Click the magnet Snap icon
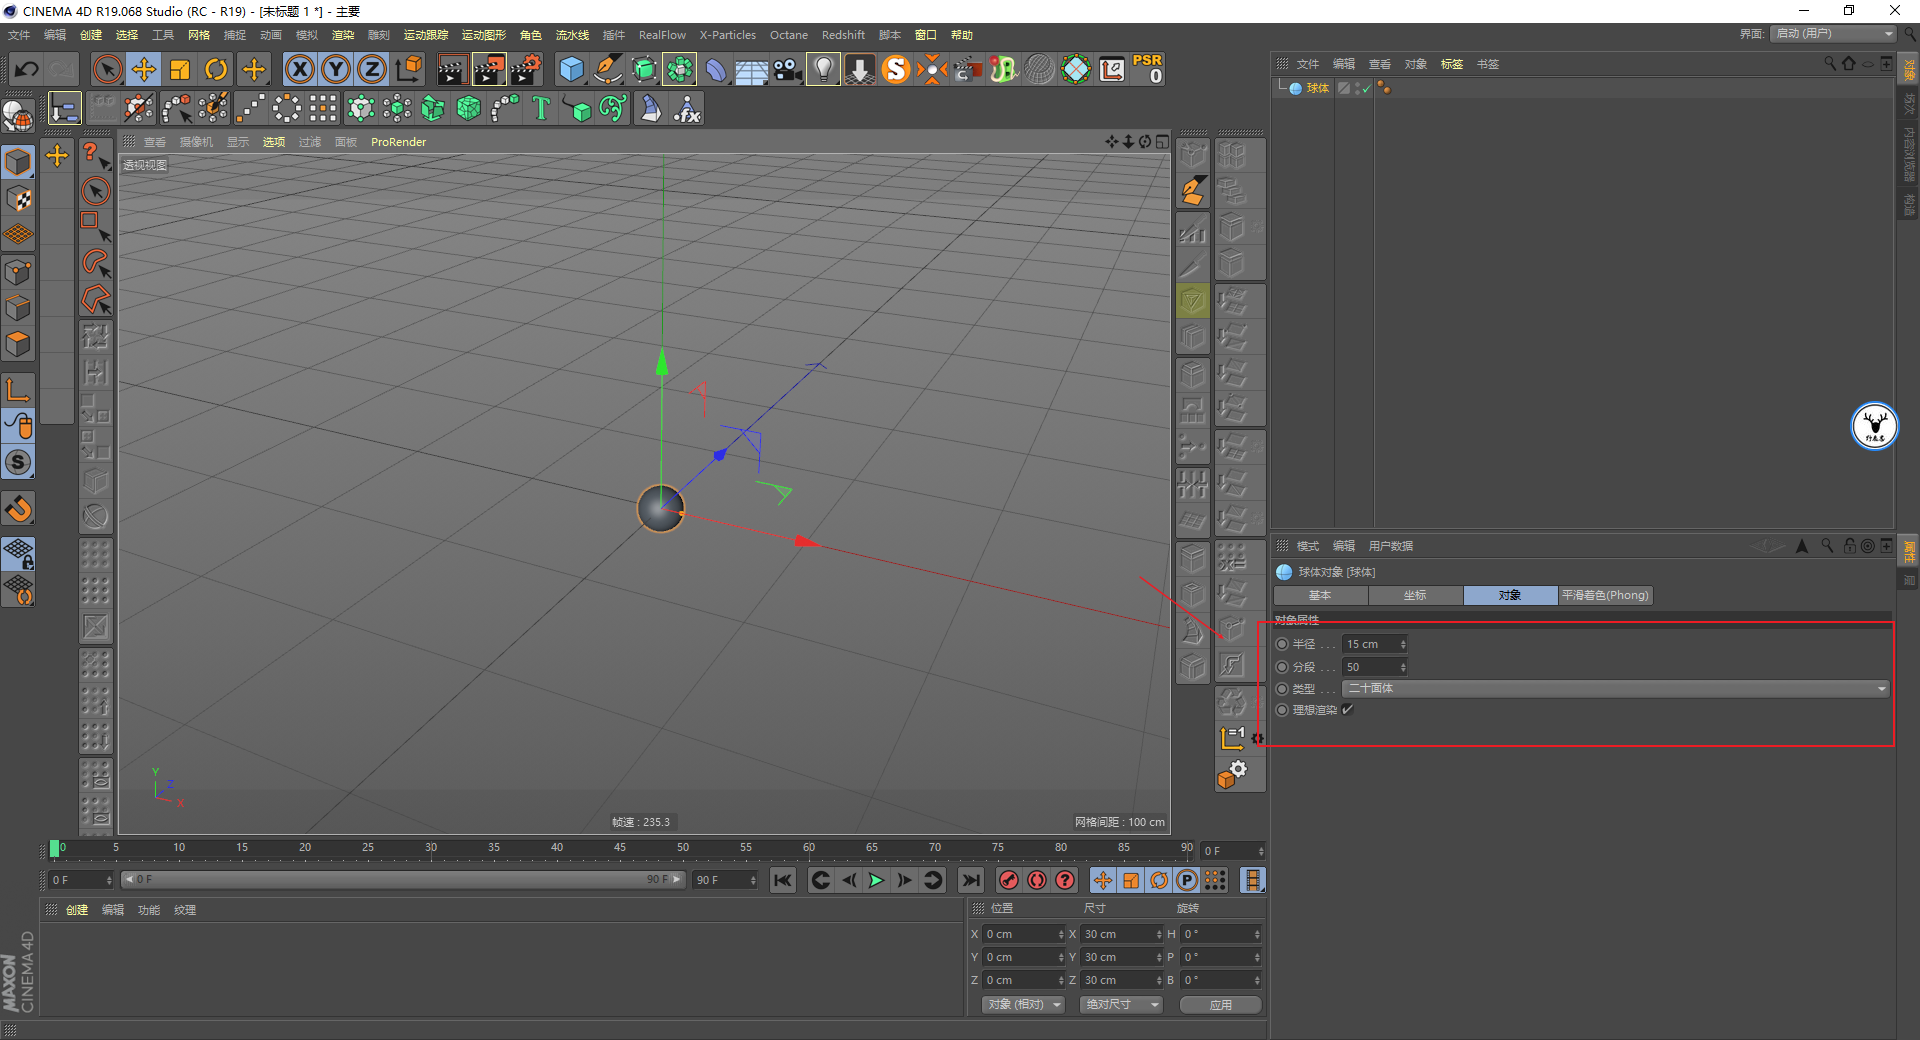 click(x=18, y=509)
